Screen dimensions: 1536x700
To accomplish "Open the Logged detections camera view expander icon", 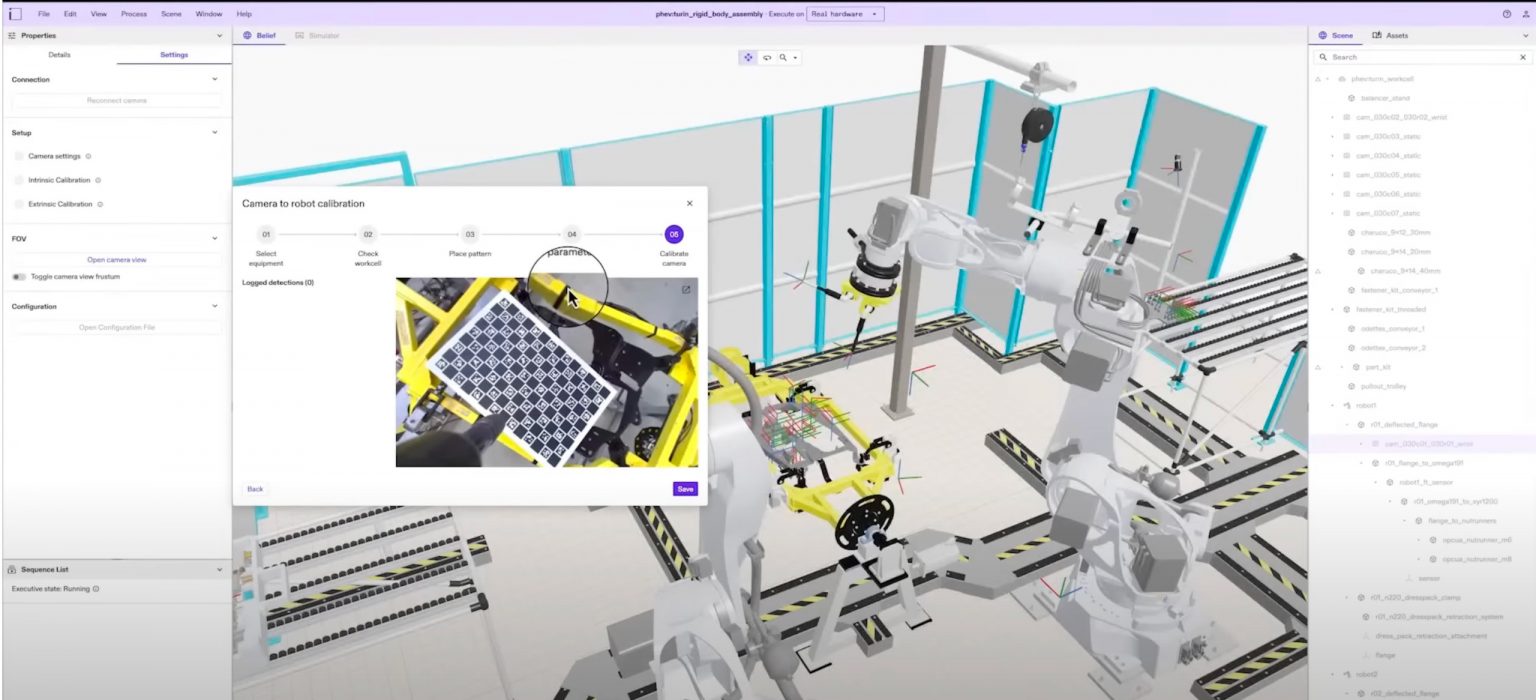I will [x=684, y=291].
